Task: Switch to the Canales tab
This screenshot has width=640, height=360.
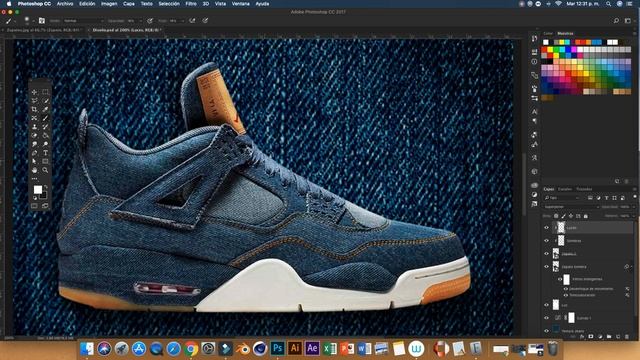Action: (x=565, y=189)
